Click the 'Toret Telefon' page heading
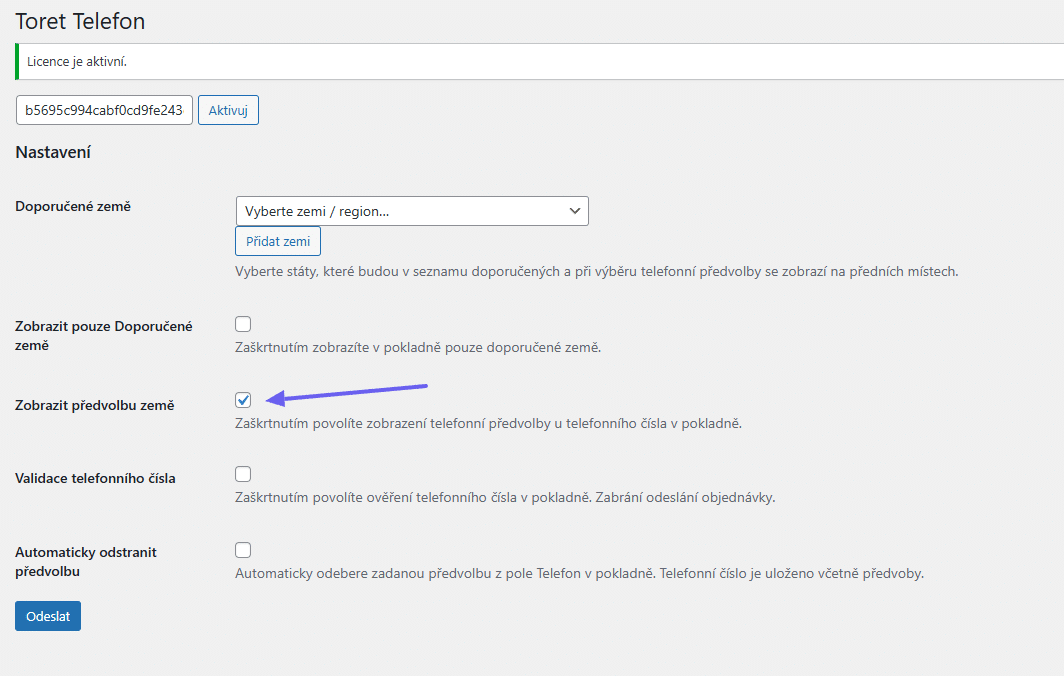Viewport: 1064px width, 676px height. (x=80, y=20)
